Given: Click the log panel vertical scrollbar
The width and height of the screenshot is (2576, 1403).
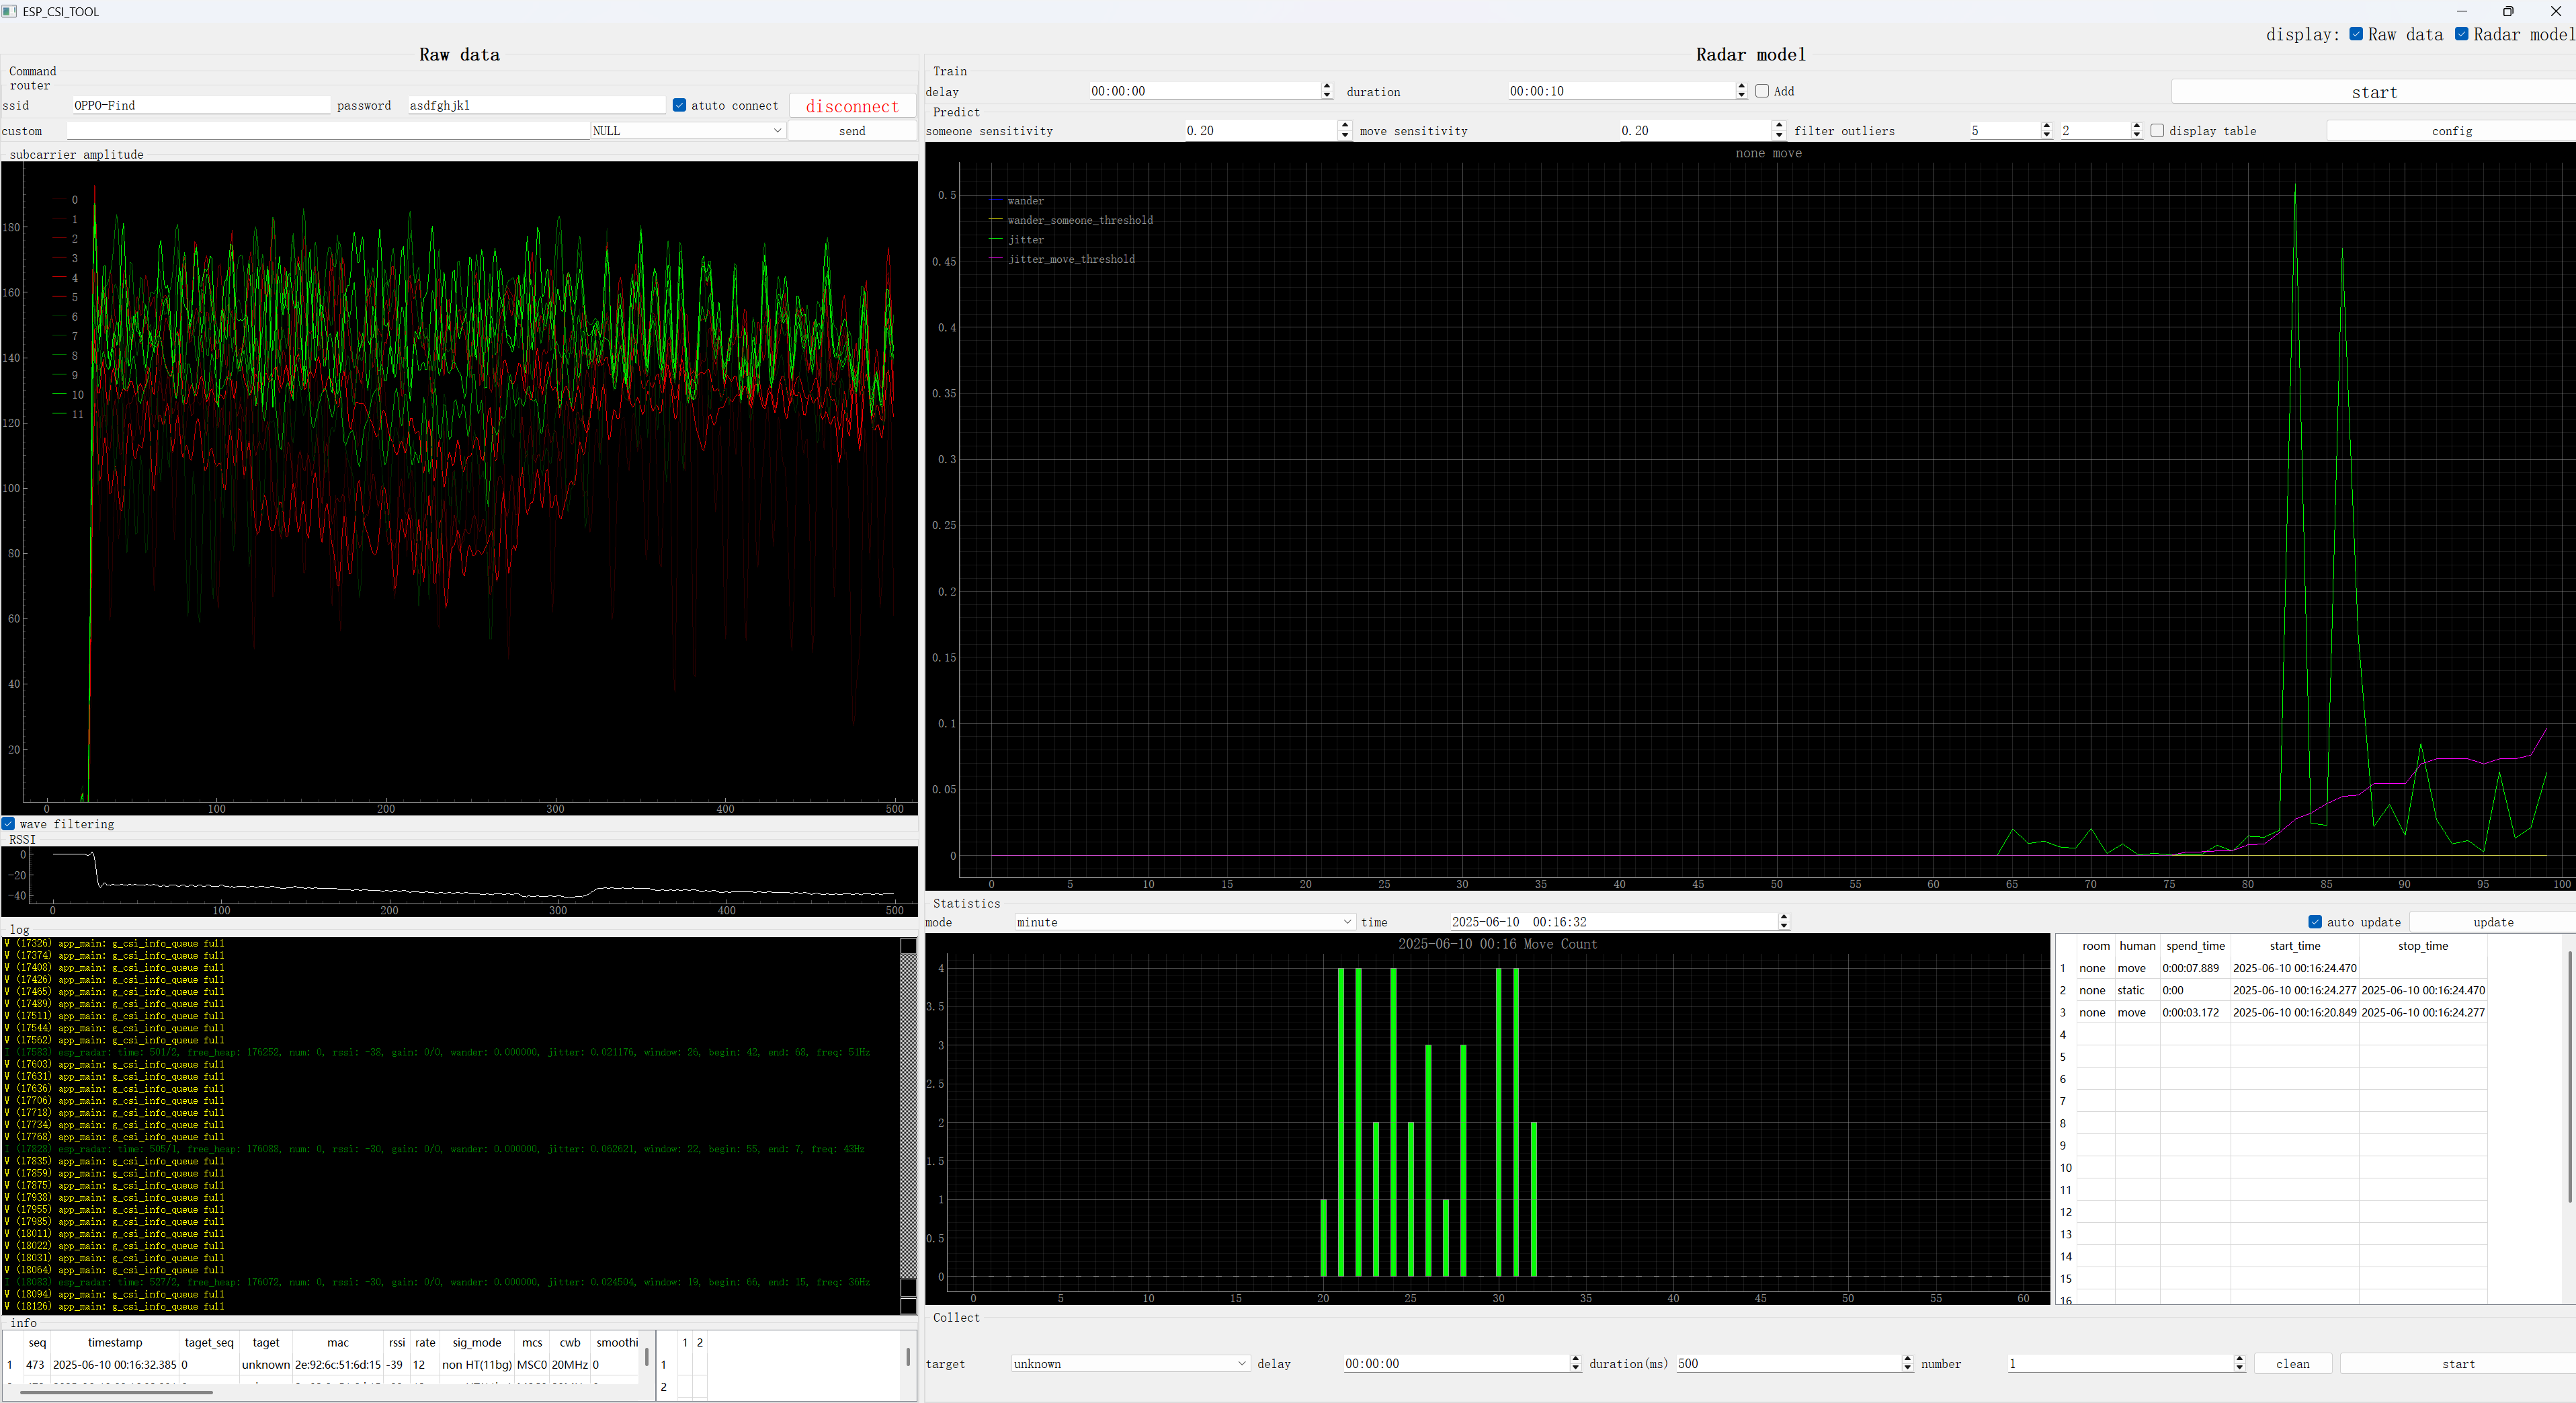Looking at the screenshot, I should click(x=908, y=1110).
